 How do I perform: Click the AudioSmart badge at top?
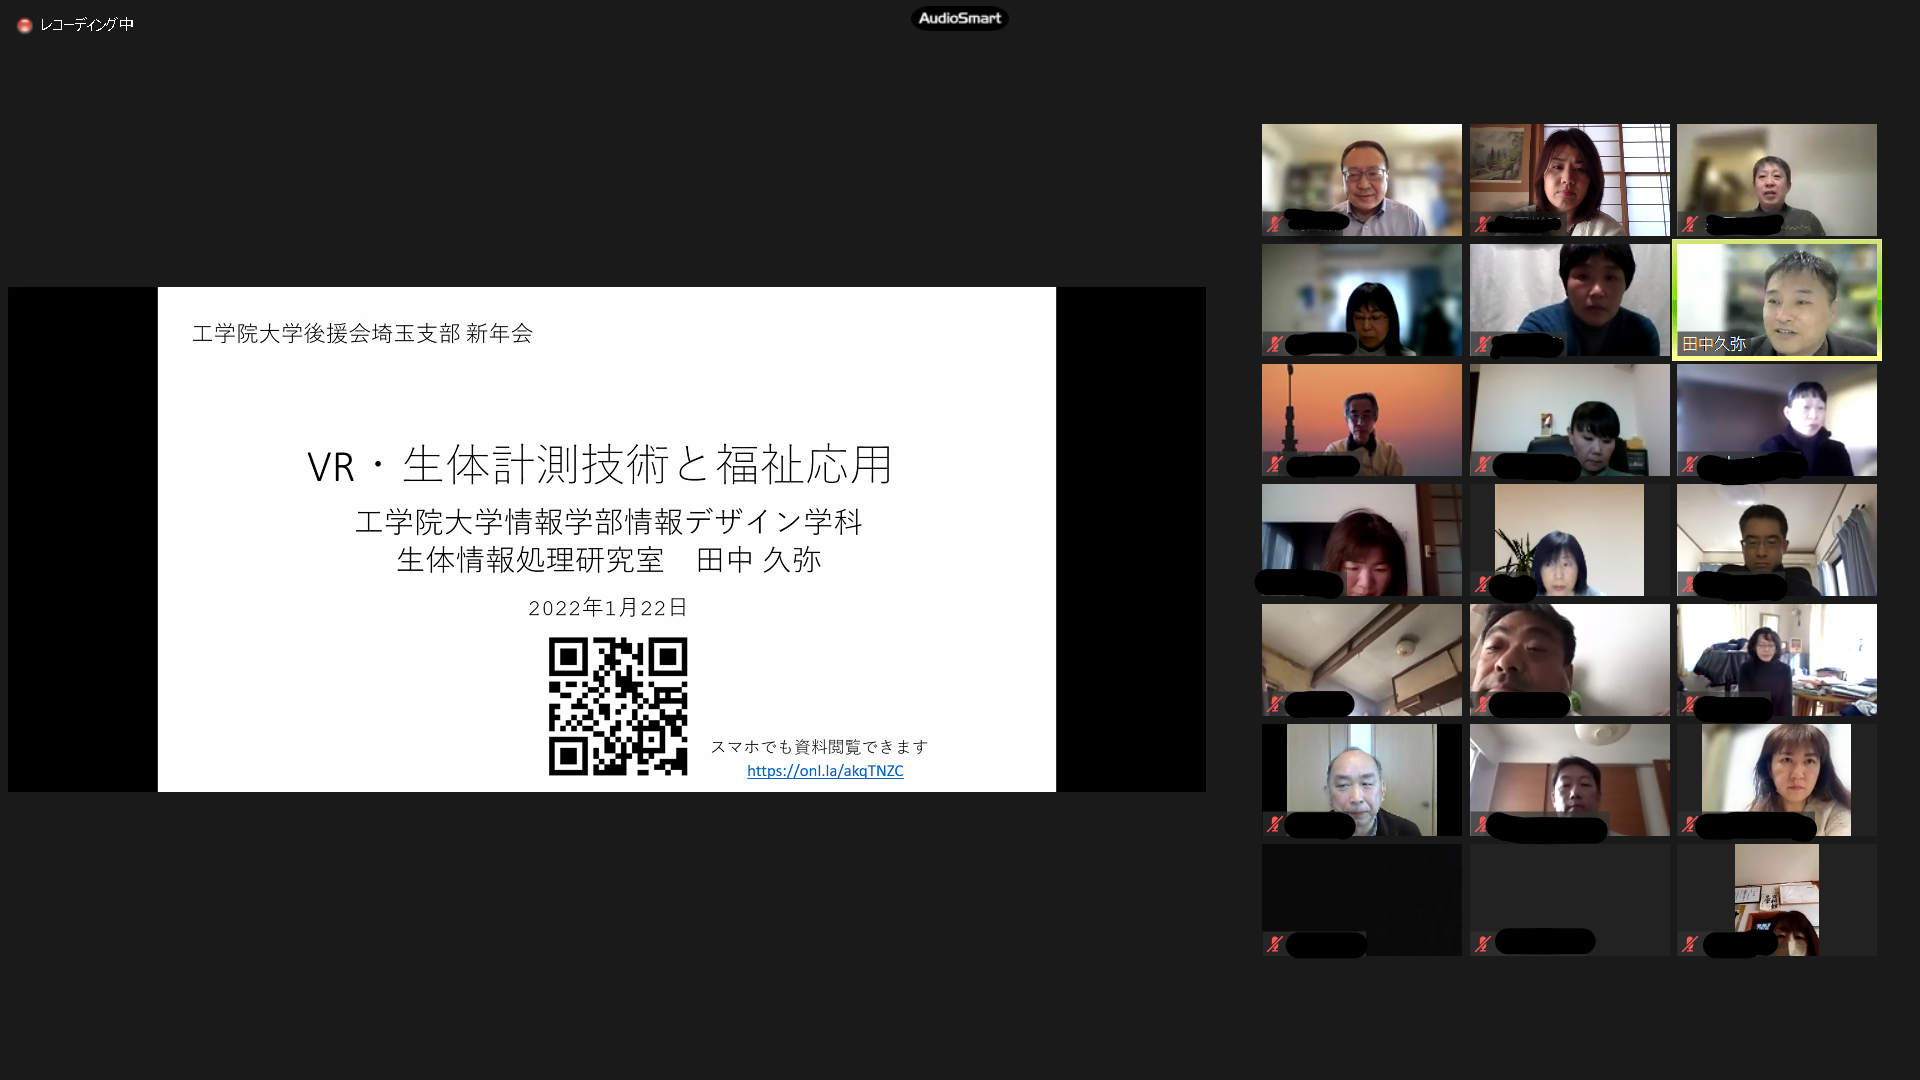(x=960, y=18)
